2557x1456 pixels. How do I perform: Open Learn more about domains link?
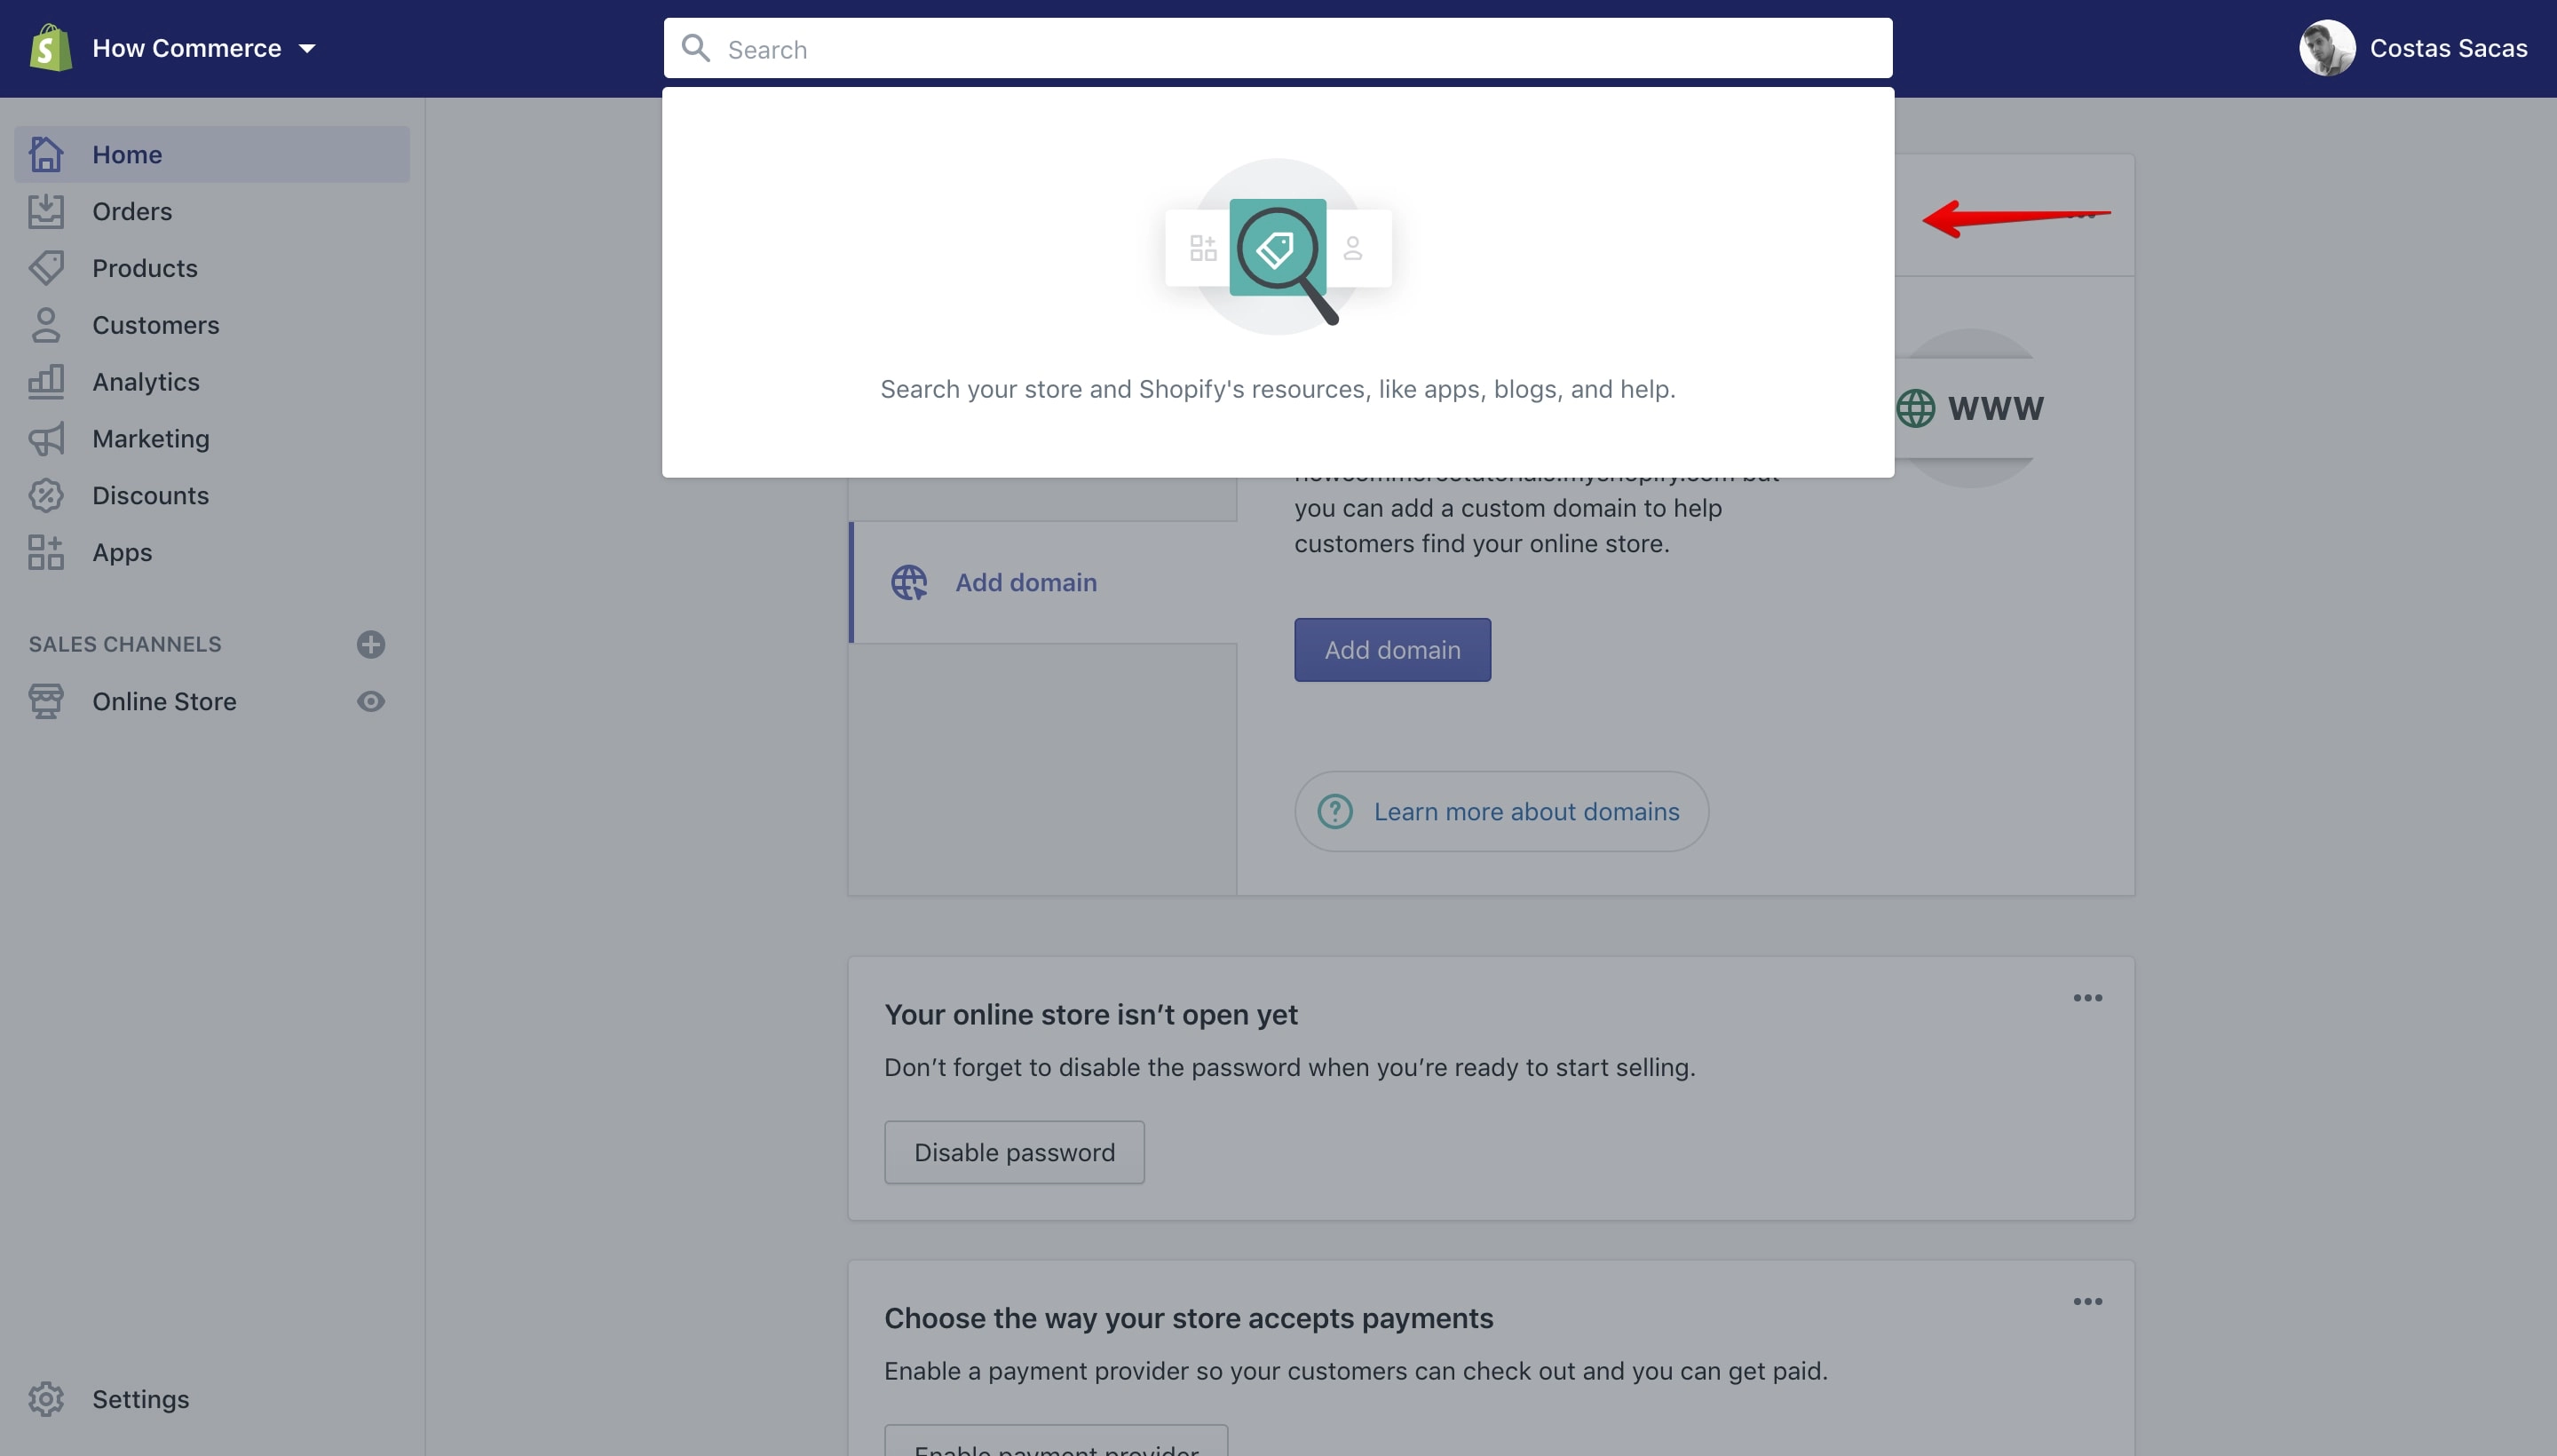pos(1526,811)
